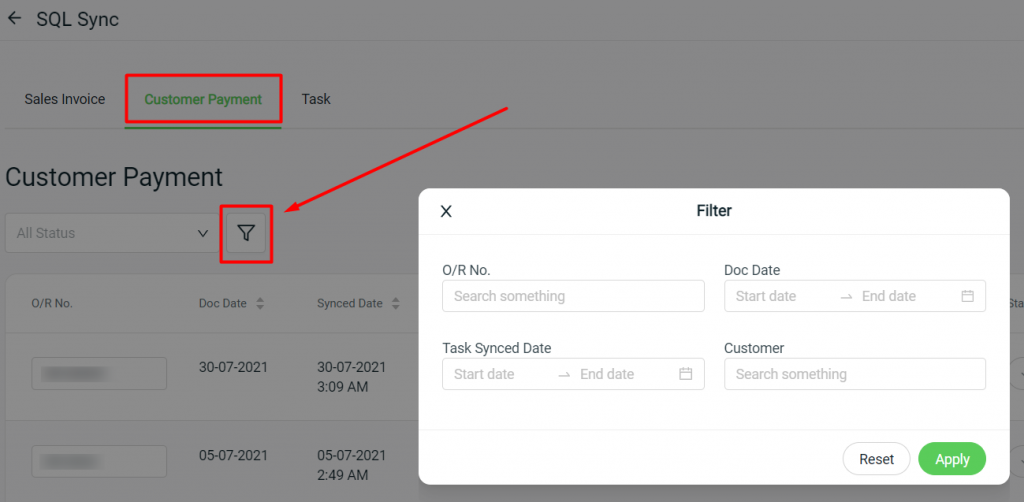This screenshot has height=502, width=1024.
Task: Sort by Synced Date column arrows
Action: [395, 304]
